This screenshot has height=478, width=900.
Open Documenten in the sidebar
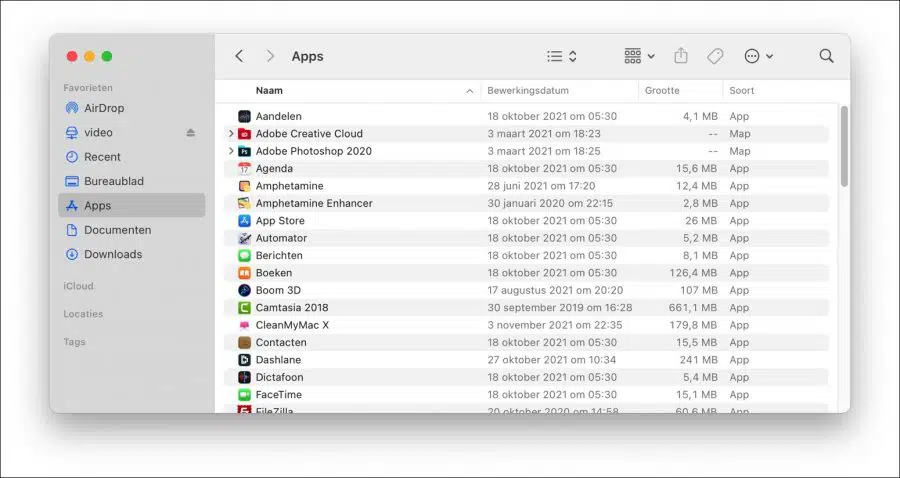[x=131, y=230]
